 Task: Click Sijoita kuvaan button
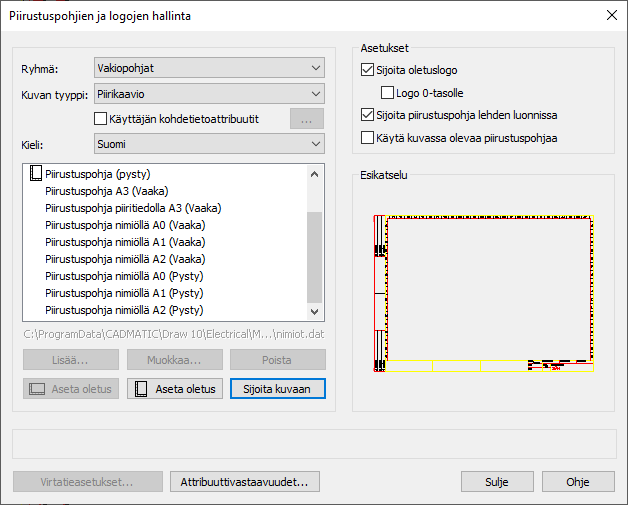point(277,388)
